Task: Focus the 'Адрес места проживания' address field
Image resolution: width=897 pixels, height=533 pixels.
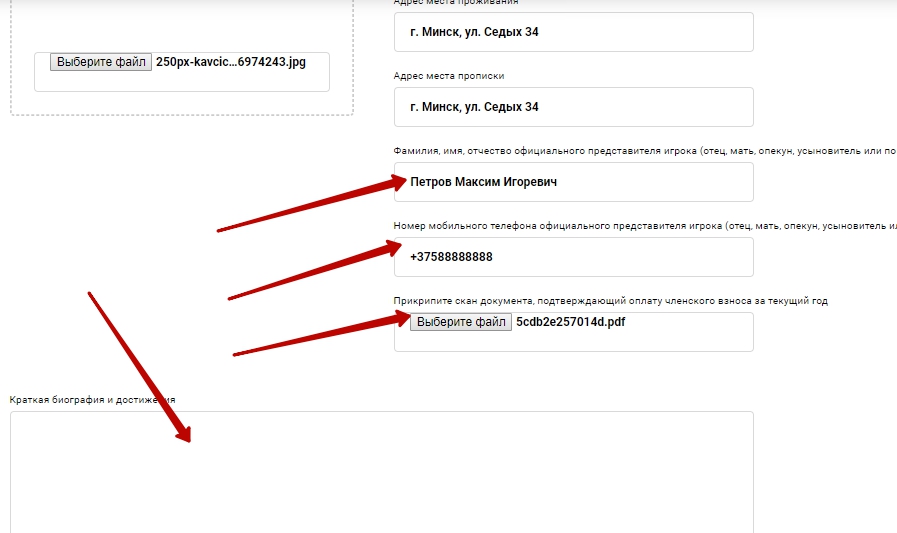Action: click(573, 32)
